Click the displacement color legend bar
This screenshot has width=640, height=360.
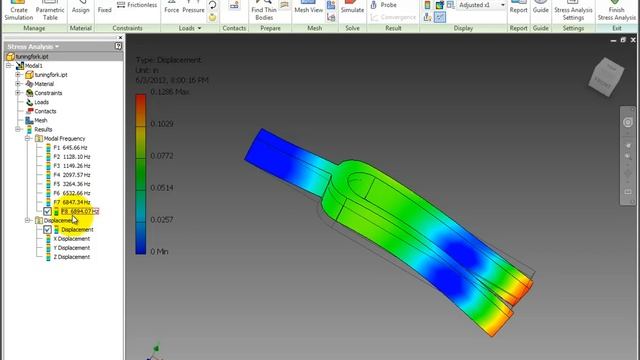click(141, 174)
